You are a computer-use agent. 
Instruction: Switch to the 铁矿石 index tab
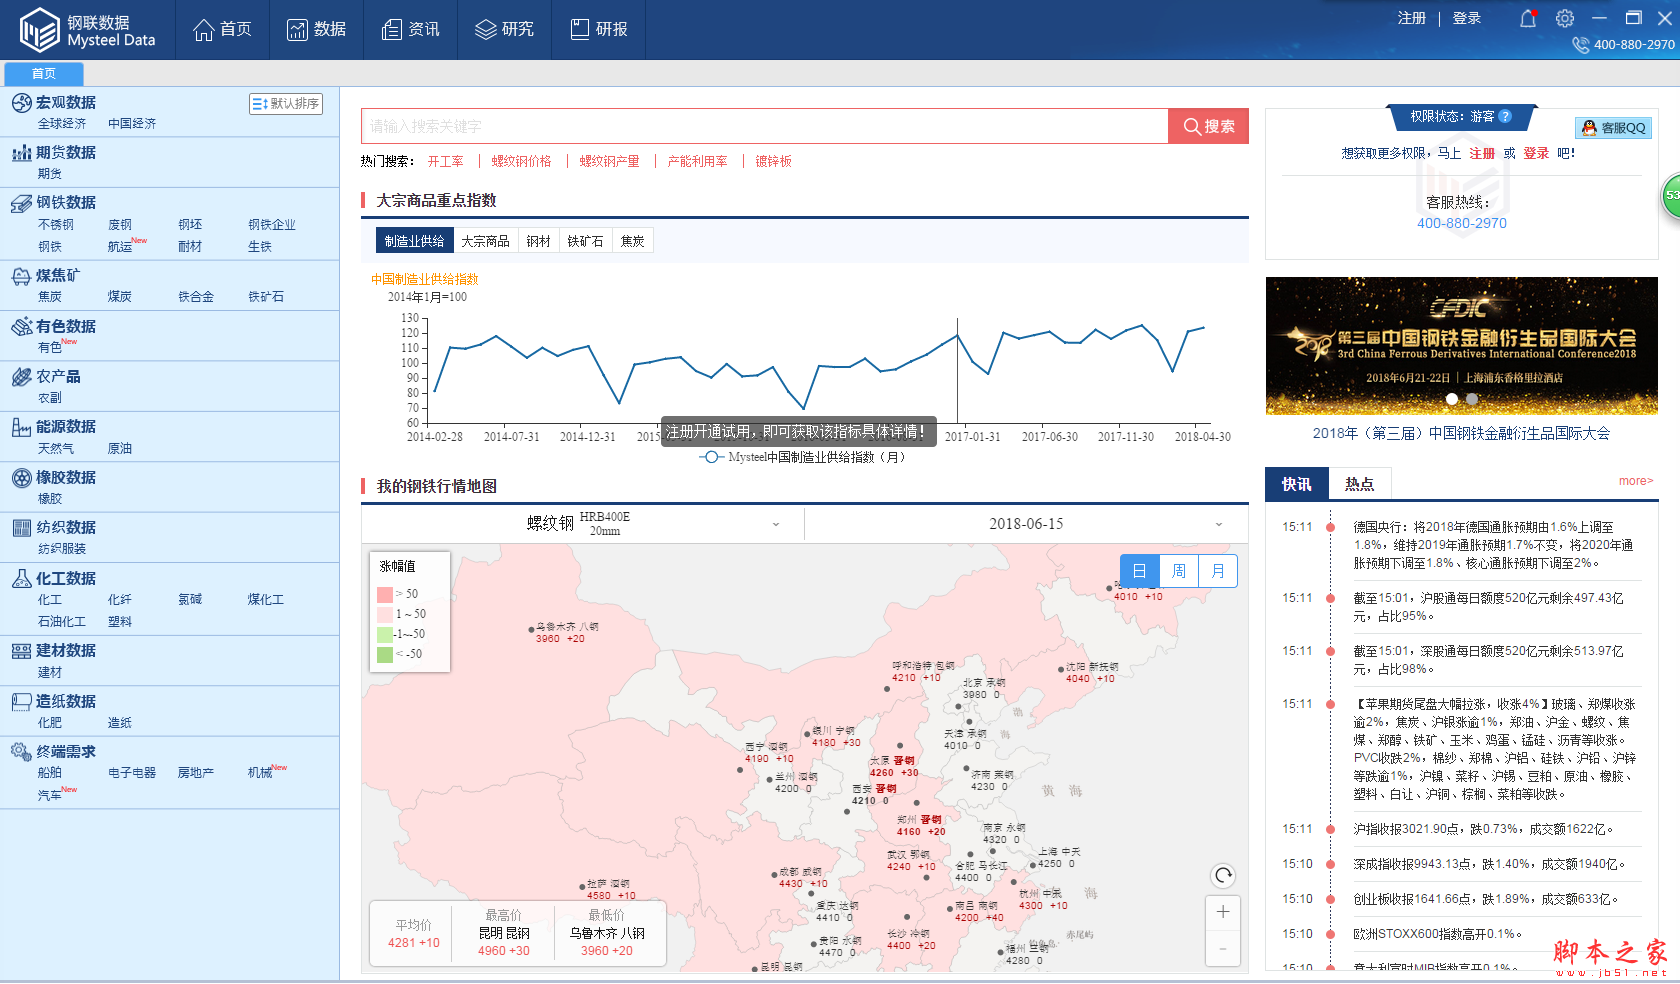585,241
